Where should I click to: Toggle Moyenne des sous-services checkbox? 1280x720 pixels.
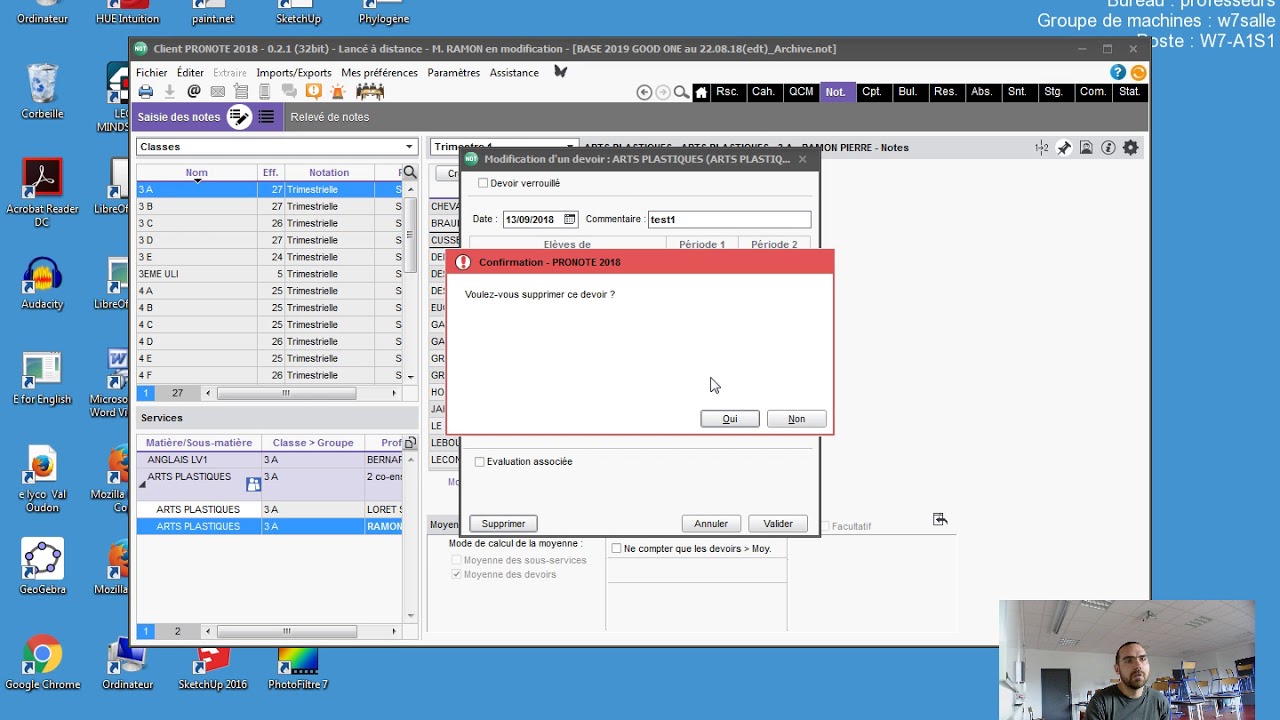[457, 560]
